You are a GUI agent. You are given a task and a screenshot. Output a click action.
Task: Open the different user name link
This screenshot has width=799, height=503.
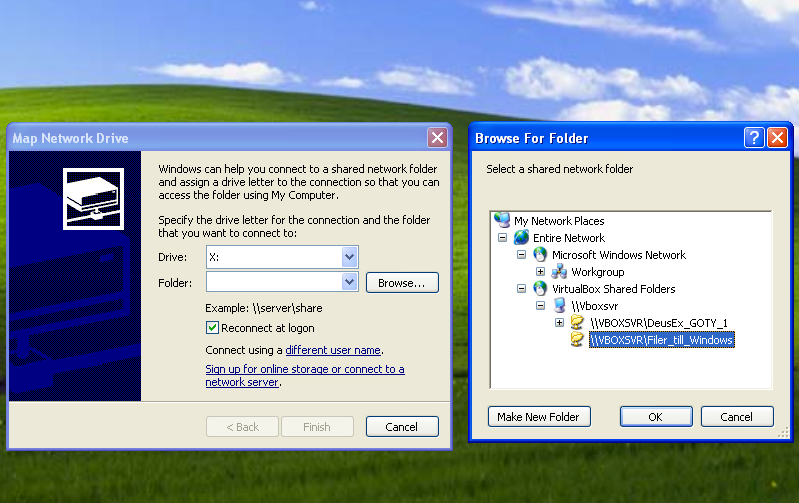pos(333,350)
